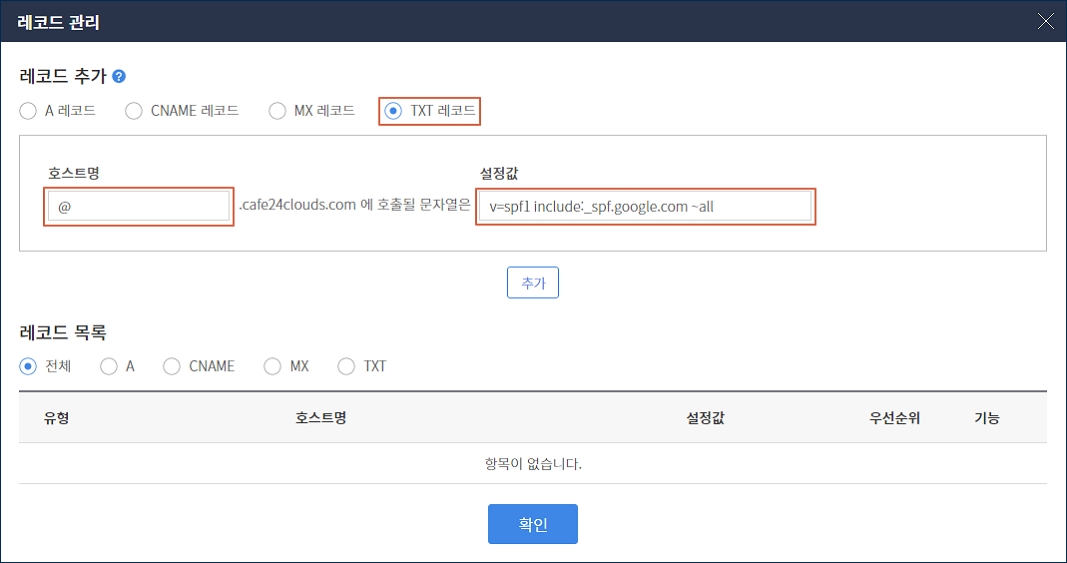The height and width of the screenshot is (563, 1067).
Task: Choose the CNAME 레코드 option
Action: (134, 111)
